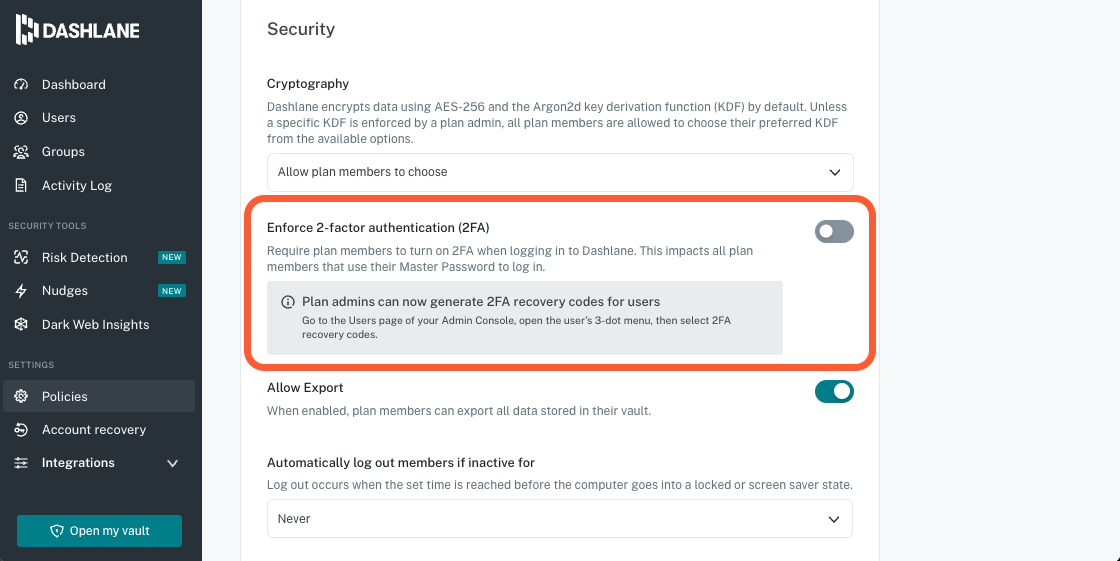Disable the Allow Export toggle
Viewport: 1120px width, 561px height.
pyautogui.click(x=834, y=391)
